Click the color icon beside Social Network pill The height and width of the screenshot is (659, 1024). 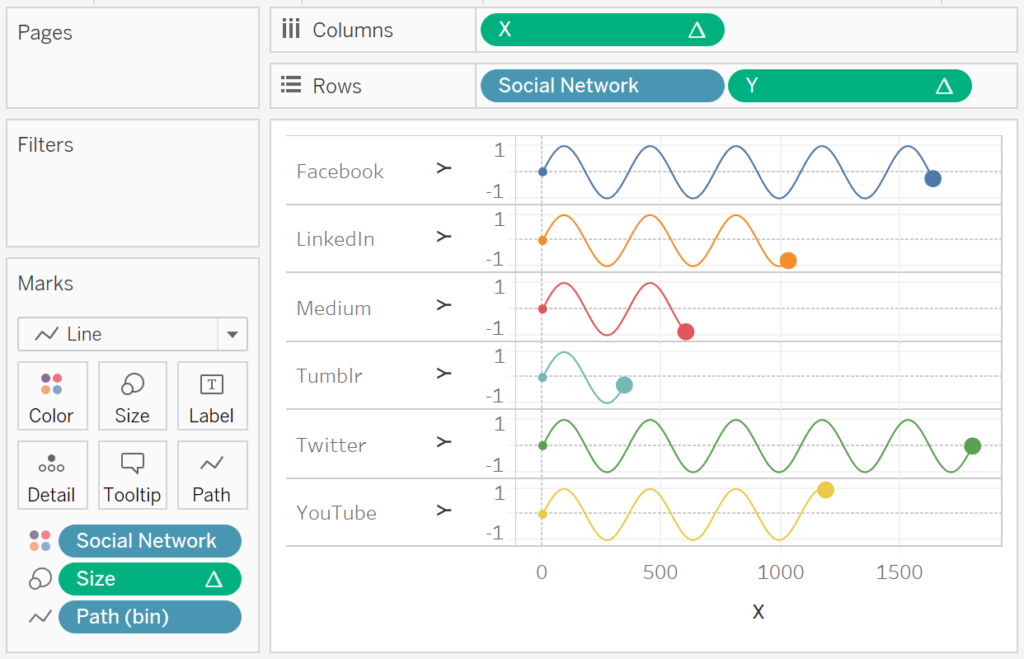(x=40, y=541)
